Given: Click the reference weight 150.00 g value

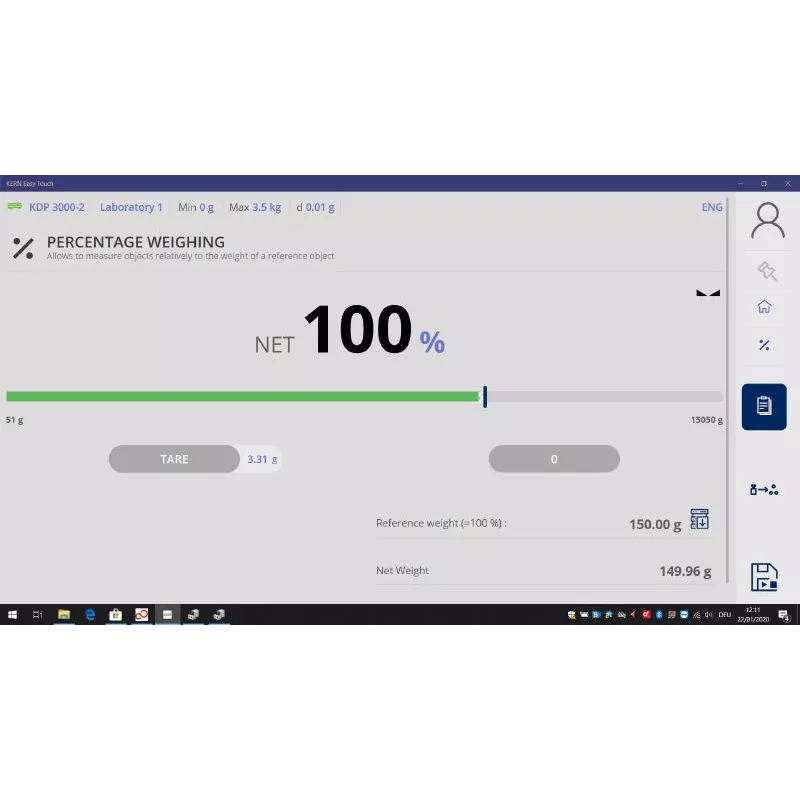Looking at the screenshot, I should click(x=655, y=524).
